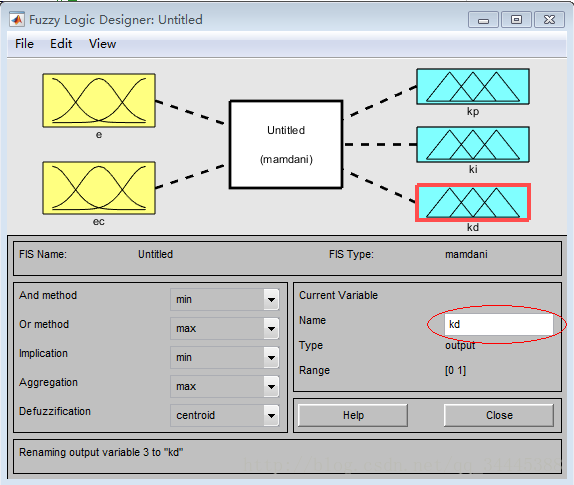Click the status message 'Renaming output variable 3 to "kd"'
The width and height of the screenshot is (574, 485).
101,452
